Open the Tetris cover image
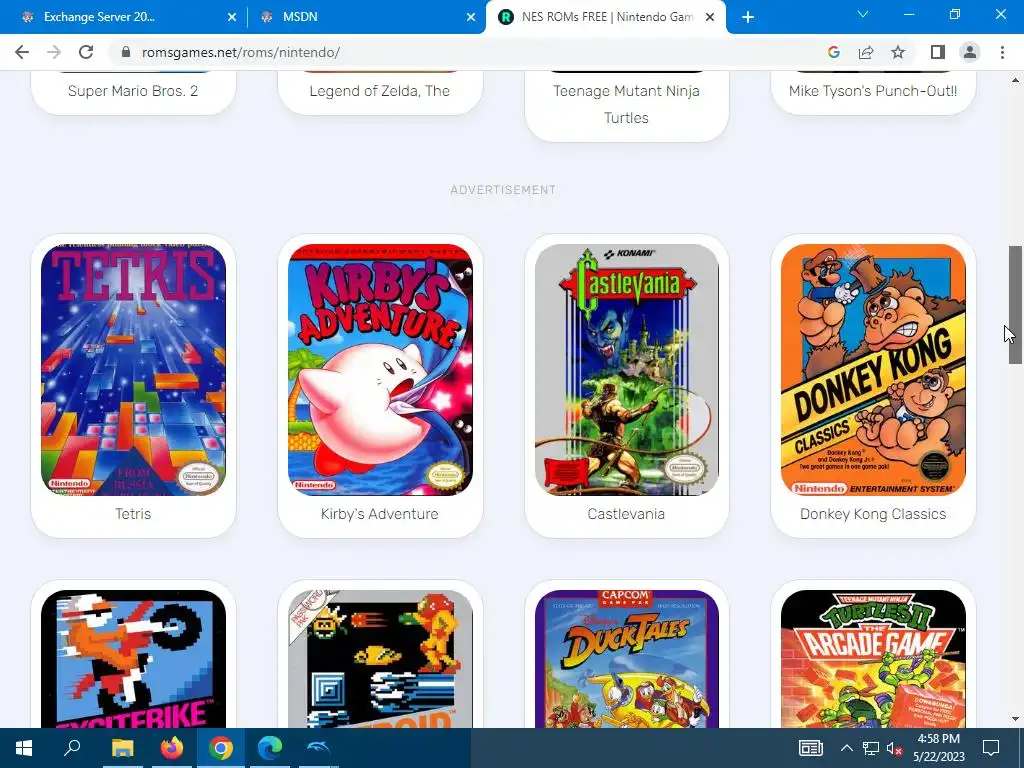This screenshot has width=1024, height=768. tap(133, 370)
